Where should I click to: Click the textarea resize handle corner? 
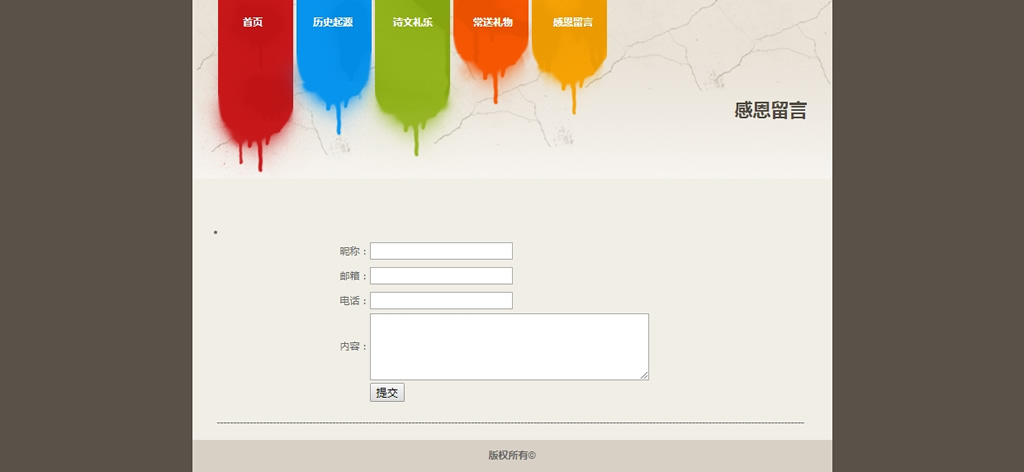(x=644, y=375)
